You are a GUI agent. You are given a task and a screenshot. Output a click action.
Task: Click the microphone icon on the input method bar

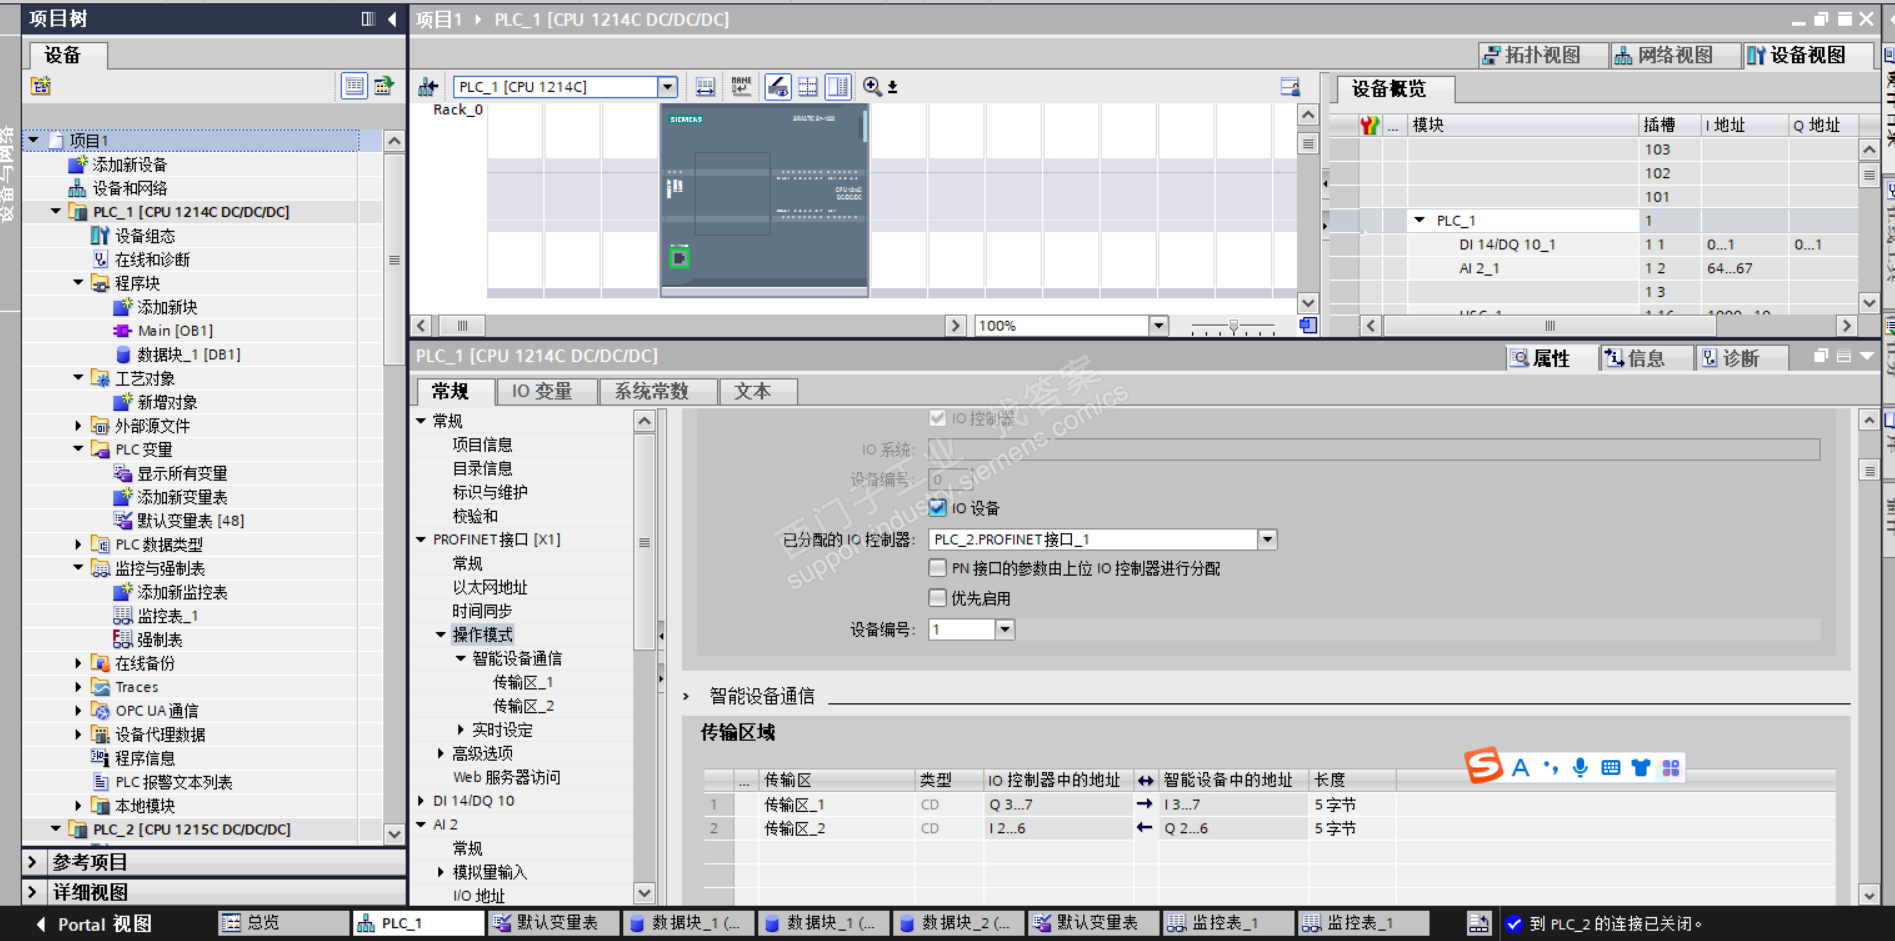click(1580, 767)
